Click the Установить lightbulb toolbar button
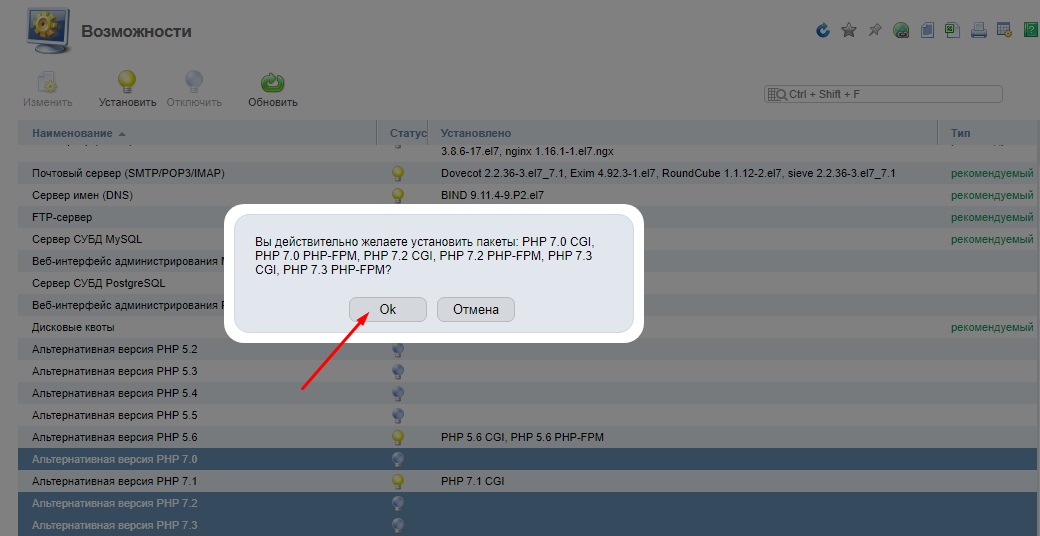Screen dimensions: 1040x536 127,90
